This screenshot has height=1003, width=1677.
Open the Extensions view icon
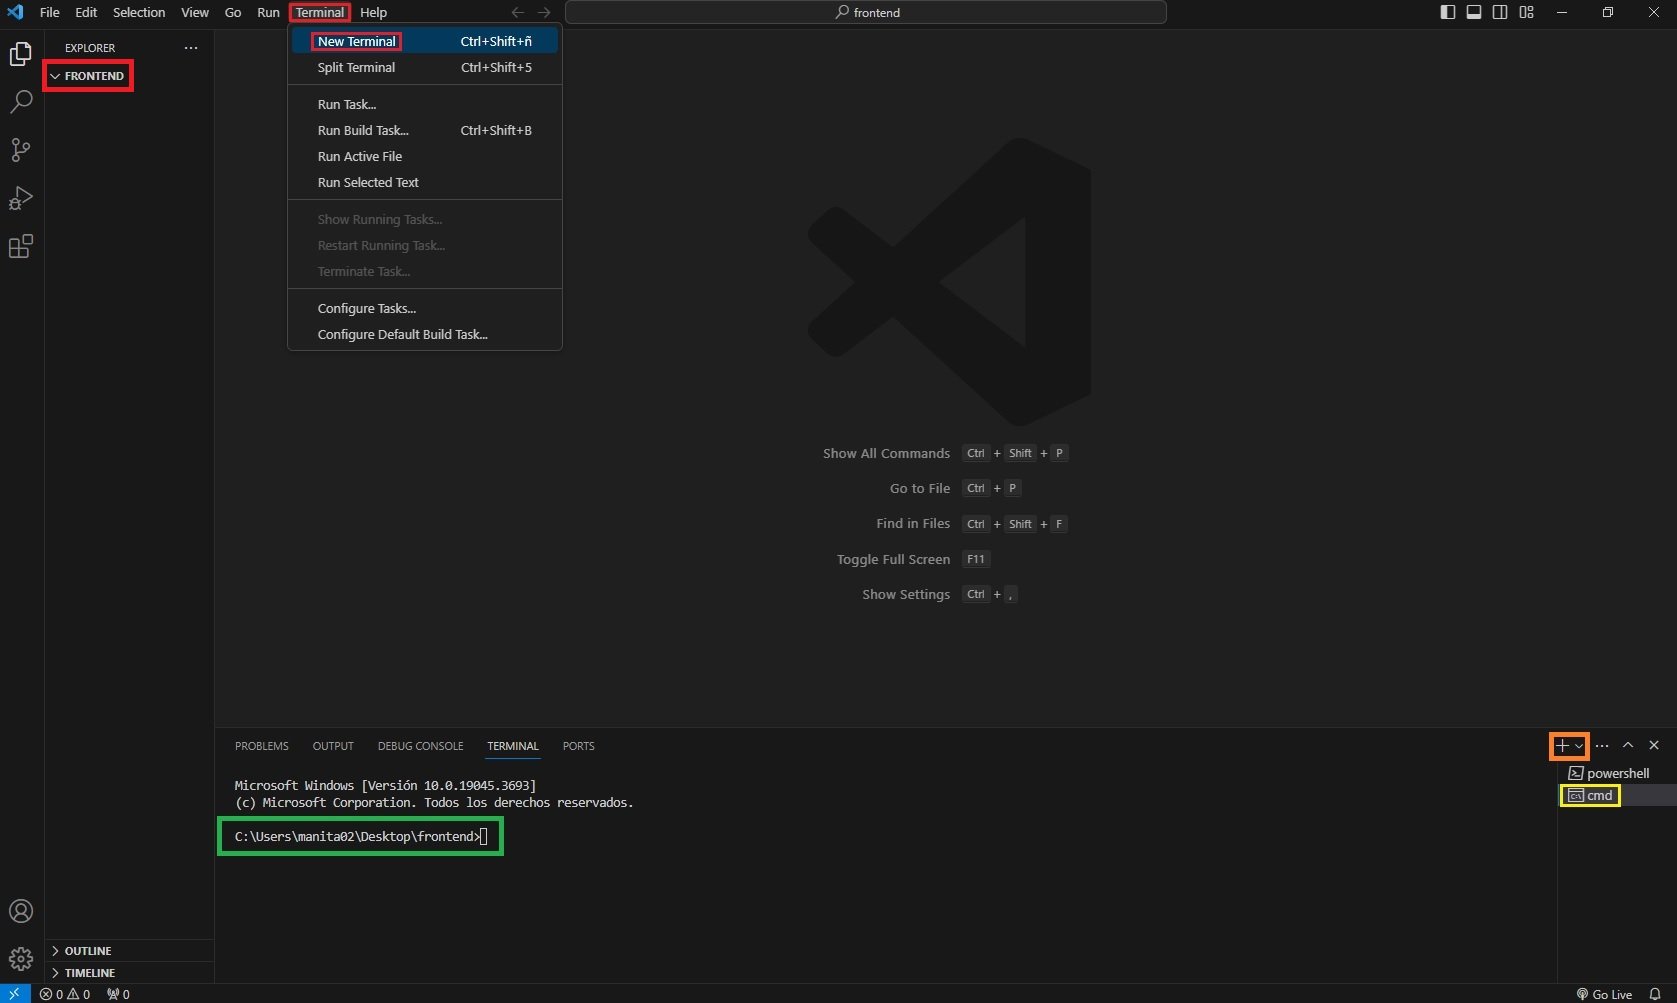tap(21, 246)
